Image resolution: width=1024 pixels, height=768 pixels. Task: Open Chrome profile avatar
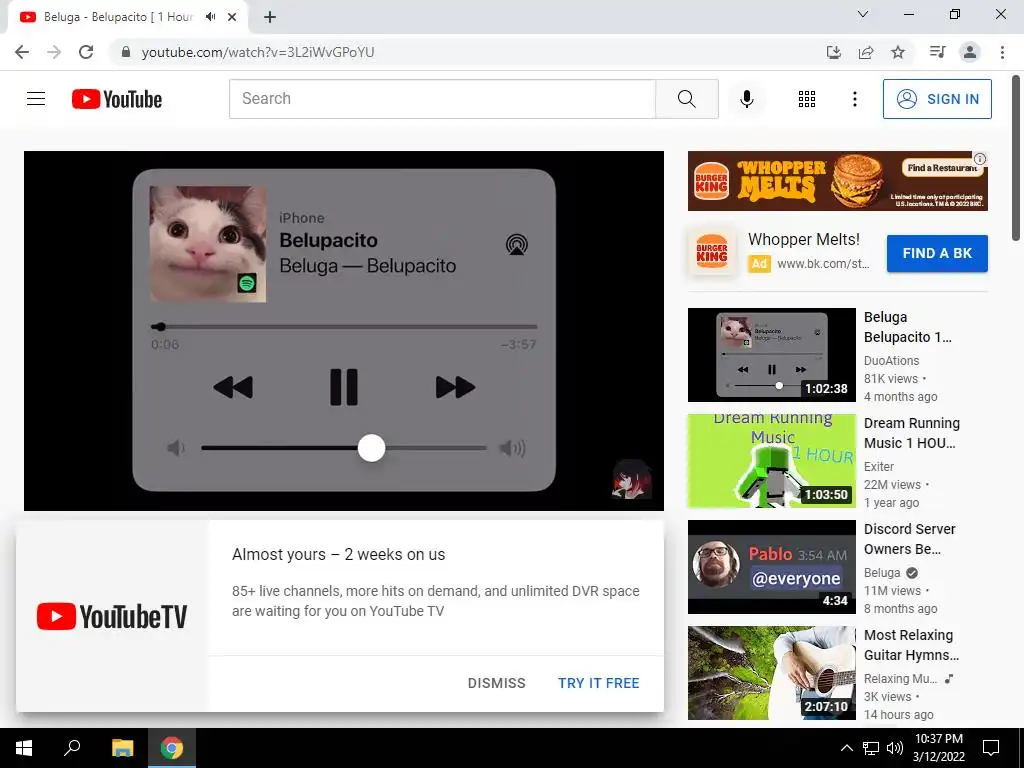point(970,52)
